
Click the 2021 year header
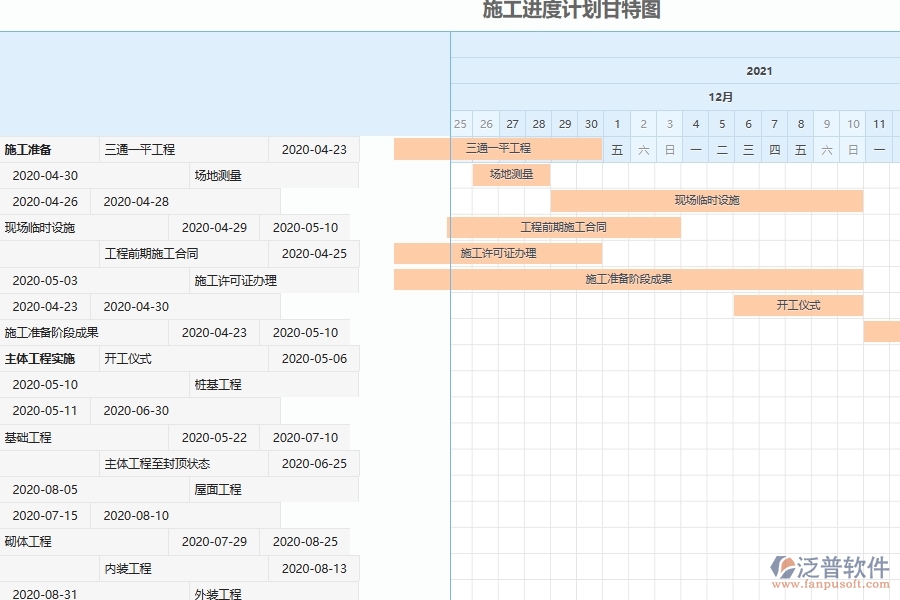pyautogui.click(x=760, y=70)
